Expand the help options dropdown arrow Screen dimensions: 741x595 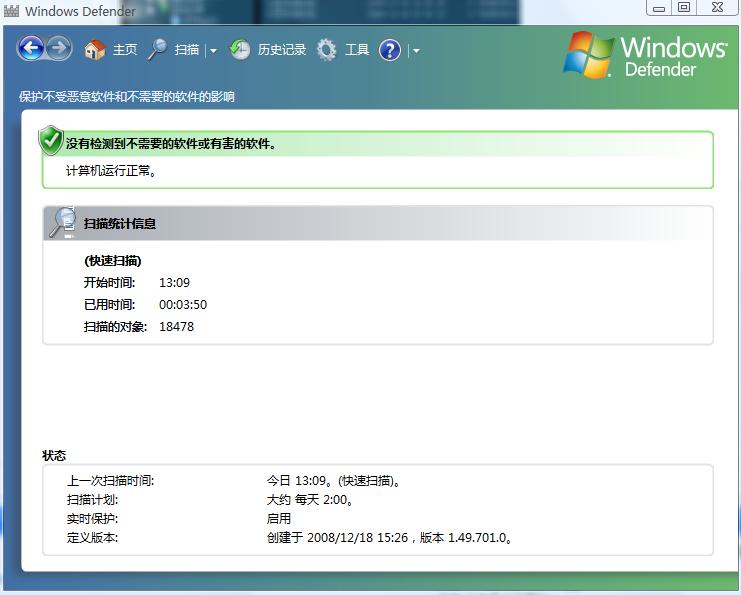click(x=416, y=51)
